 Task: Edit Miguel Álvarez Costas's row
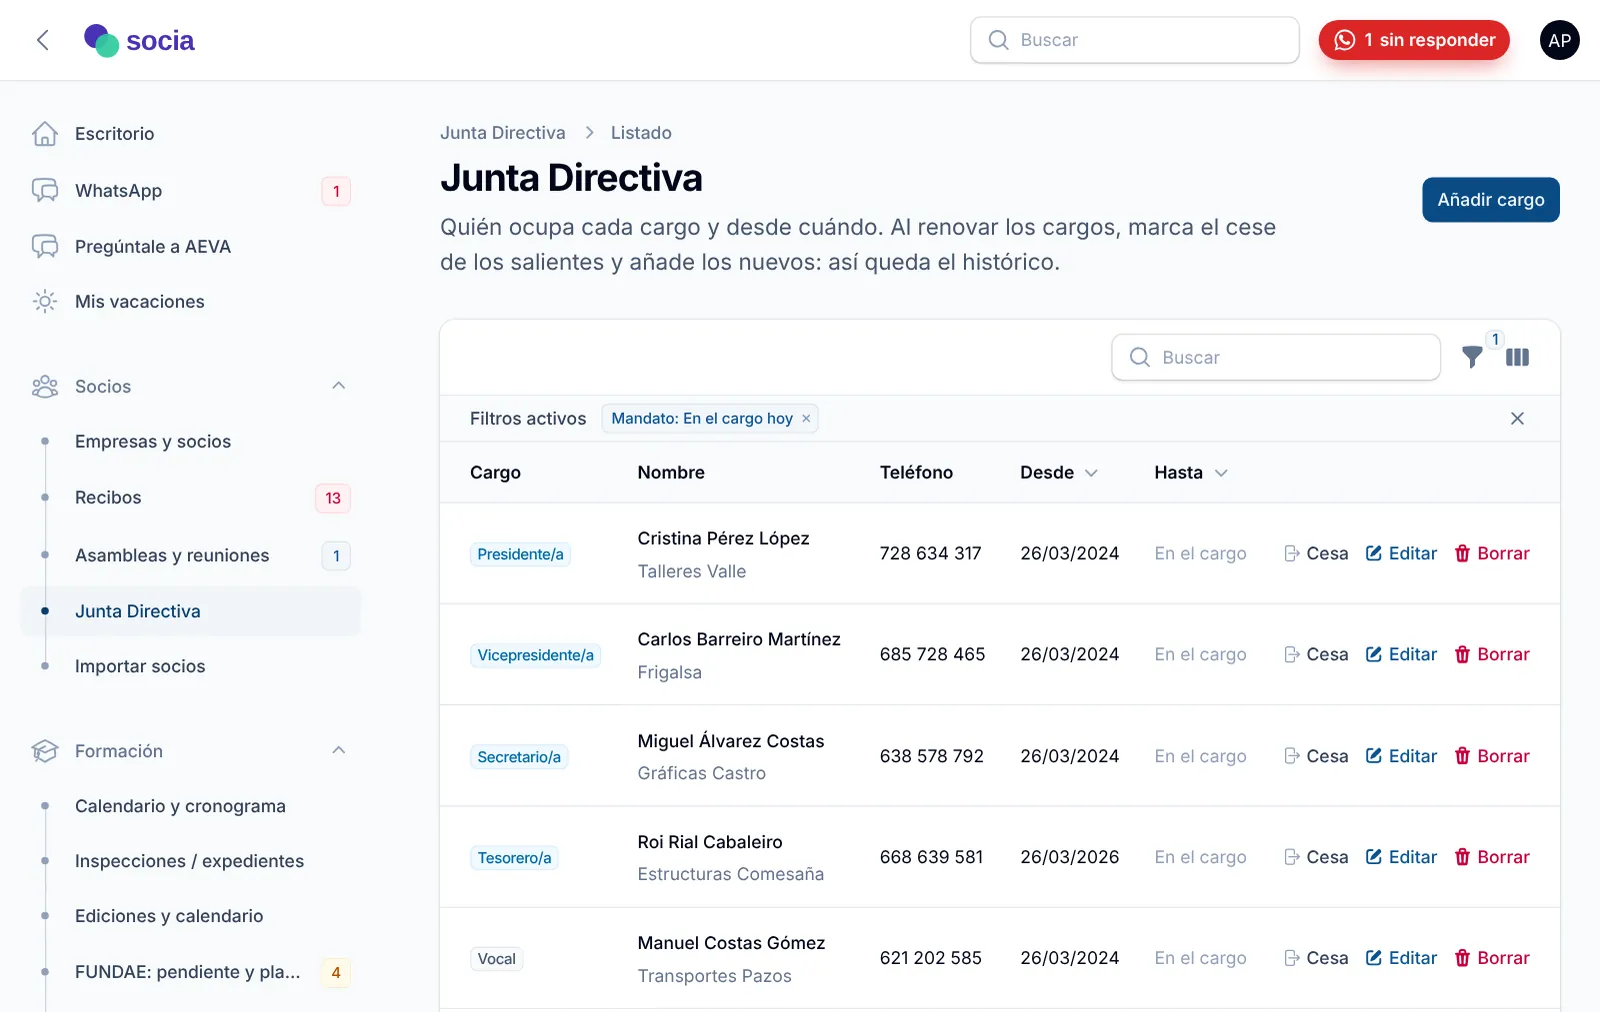click(x=1401, y=756)
